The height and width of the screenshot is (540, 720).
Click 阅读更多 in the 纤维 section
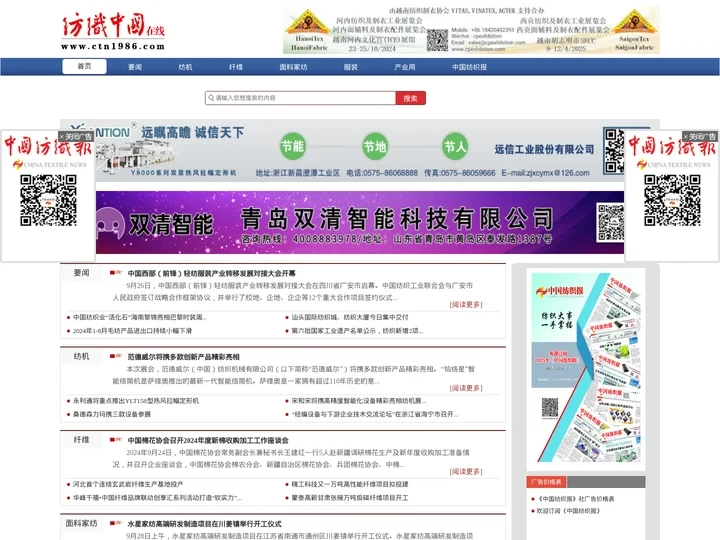(466, 472)
